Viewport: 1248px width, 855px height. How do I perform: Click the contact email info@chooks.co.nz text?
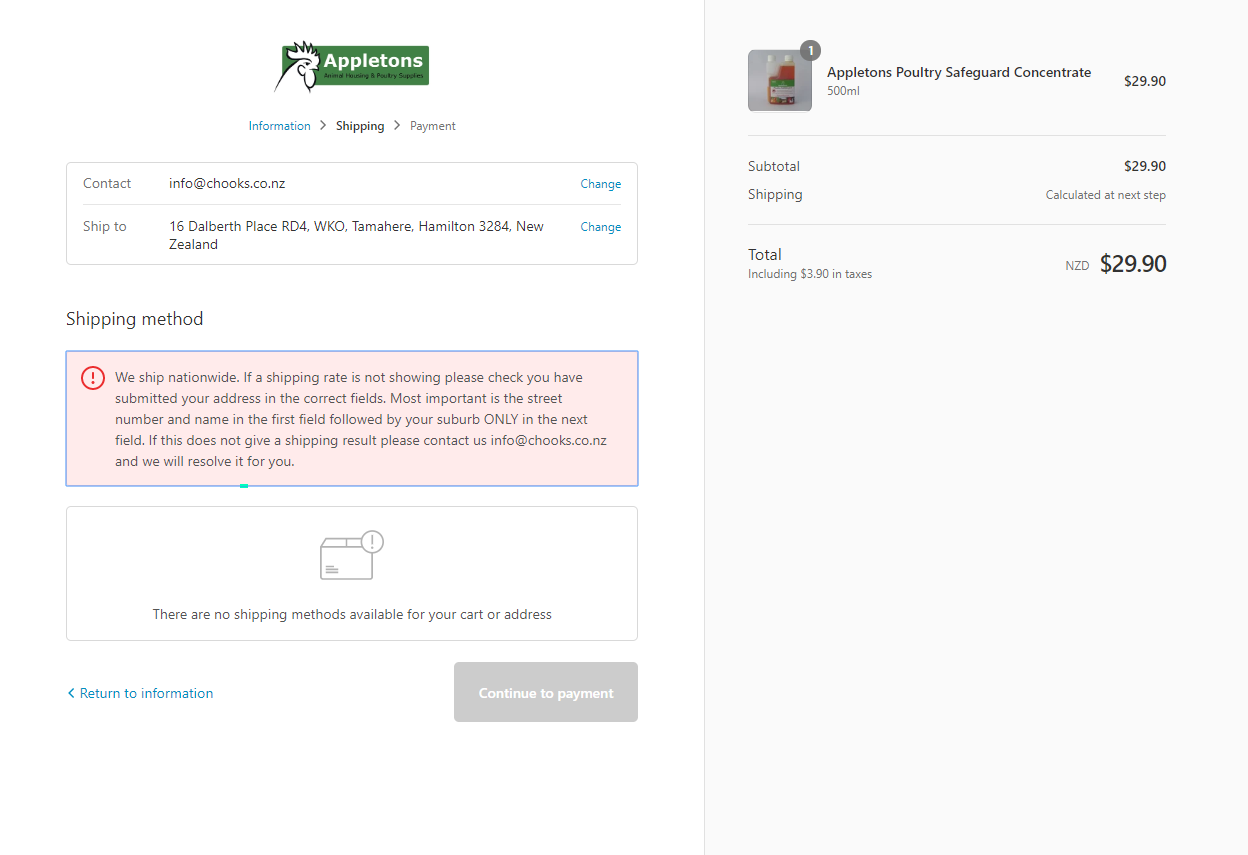227,184
